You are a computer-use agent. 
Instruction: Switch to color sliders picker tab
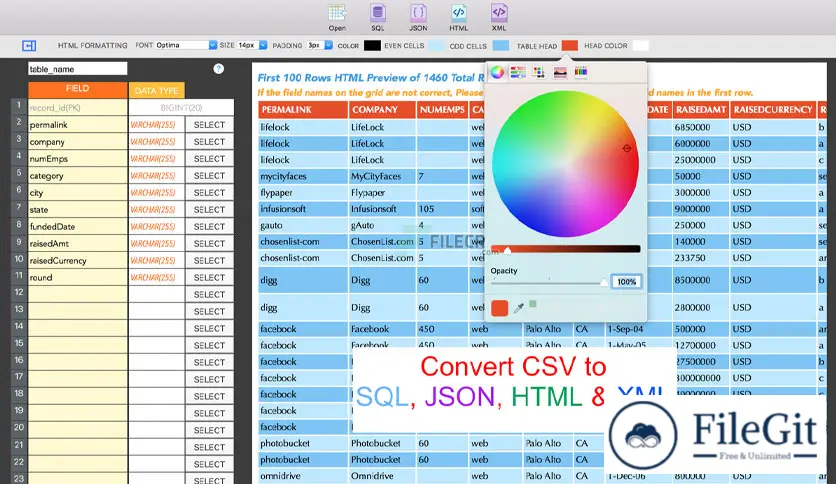tap(518, 72)
